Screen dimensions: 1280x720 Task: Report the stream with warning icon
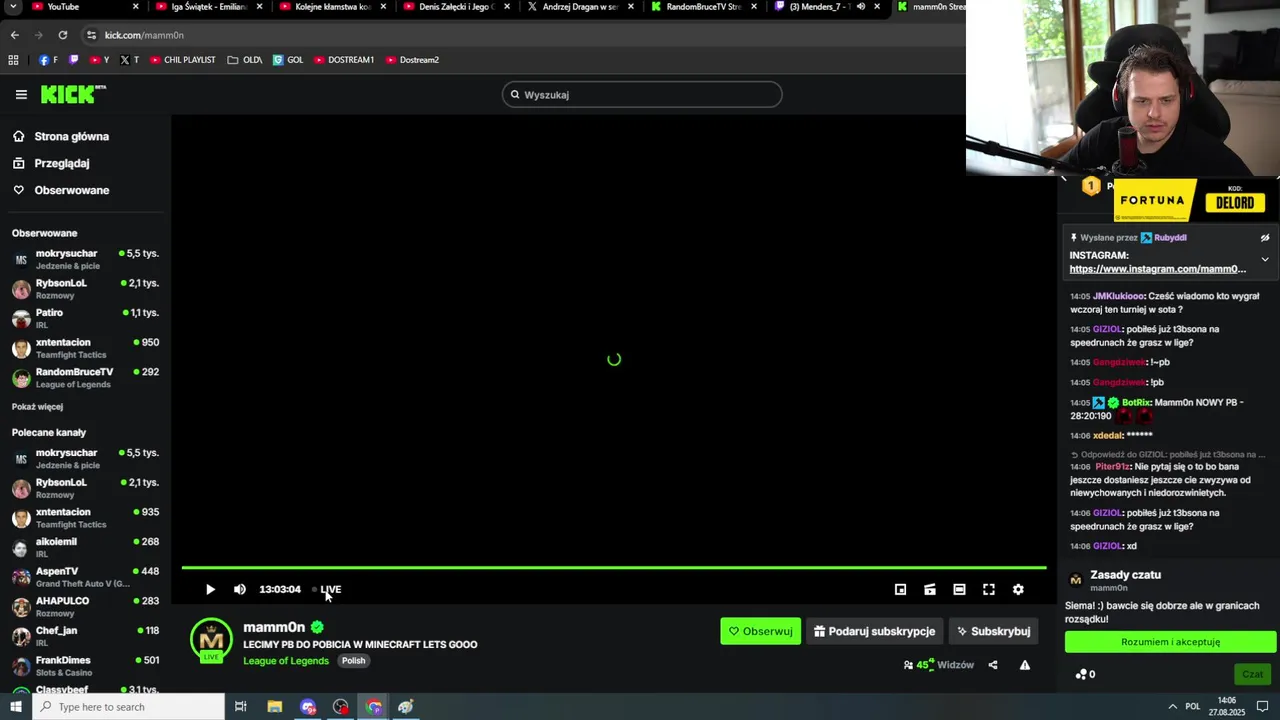pyautogui.click(x=1025, y=665)
